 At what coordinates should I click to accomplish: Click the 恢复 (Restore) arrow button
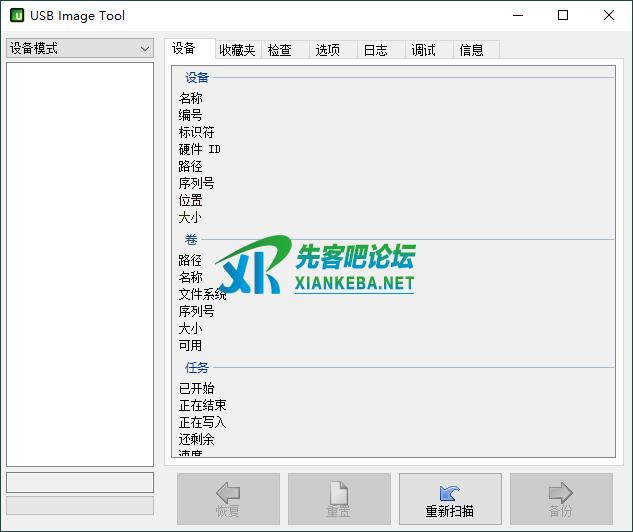(228, 499)
